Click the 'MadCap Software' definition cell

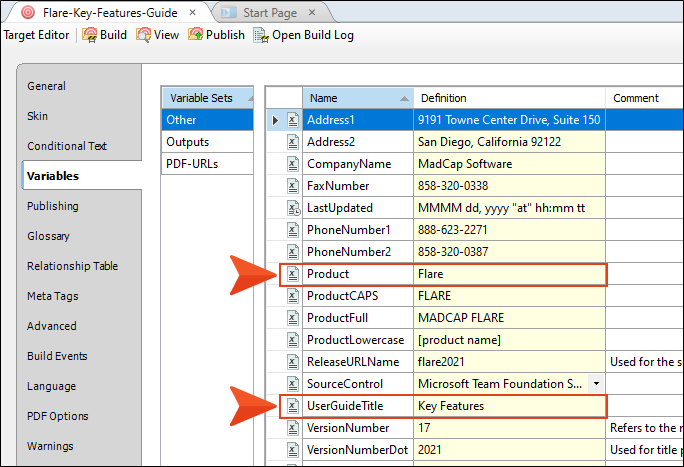tap(509, 164)
